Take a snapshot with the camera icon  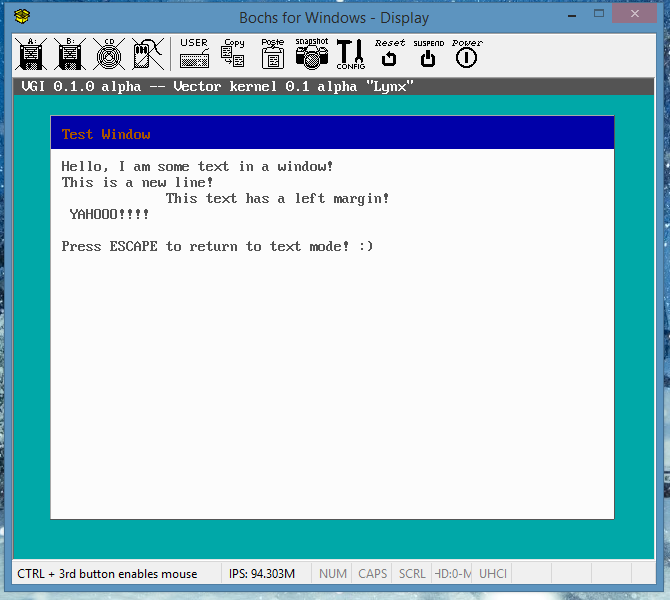[x=312, y=53]
